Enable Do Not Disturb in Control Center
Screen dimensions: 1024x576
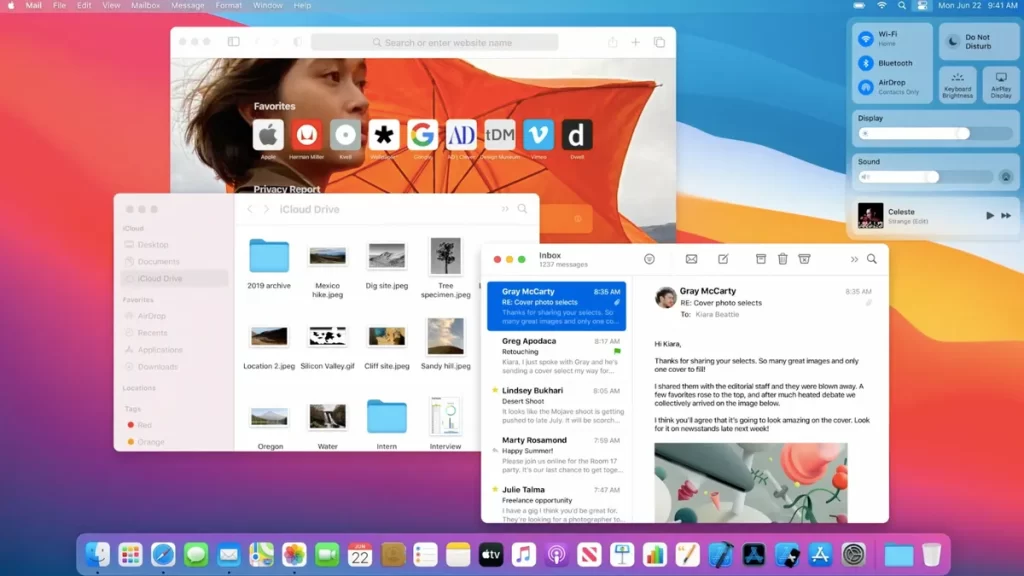963,39
